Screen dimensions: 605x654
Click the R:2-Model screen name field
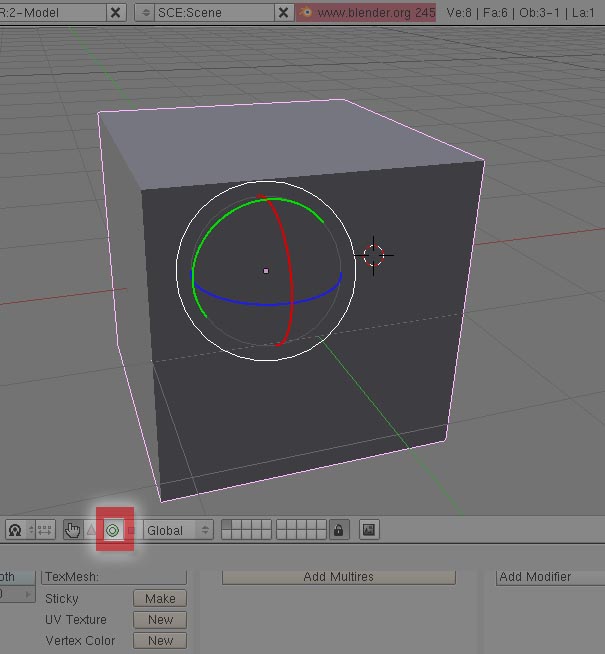click(52, 13)
